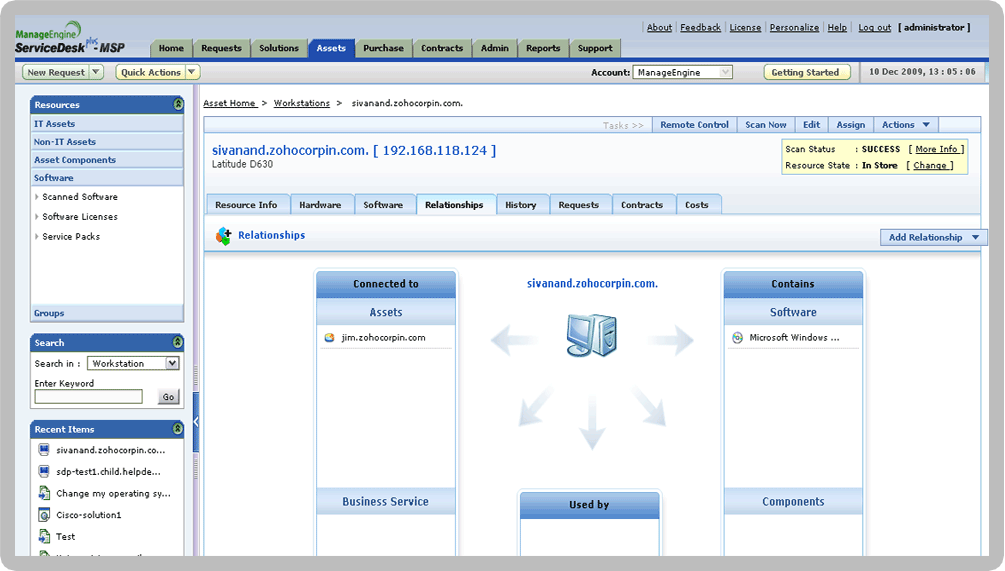Click jim.zohocorpin.com connected asset
The width and height of the screenshot is (1005, 571).
[383, 338]
